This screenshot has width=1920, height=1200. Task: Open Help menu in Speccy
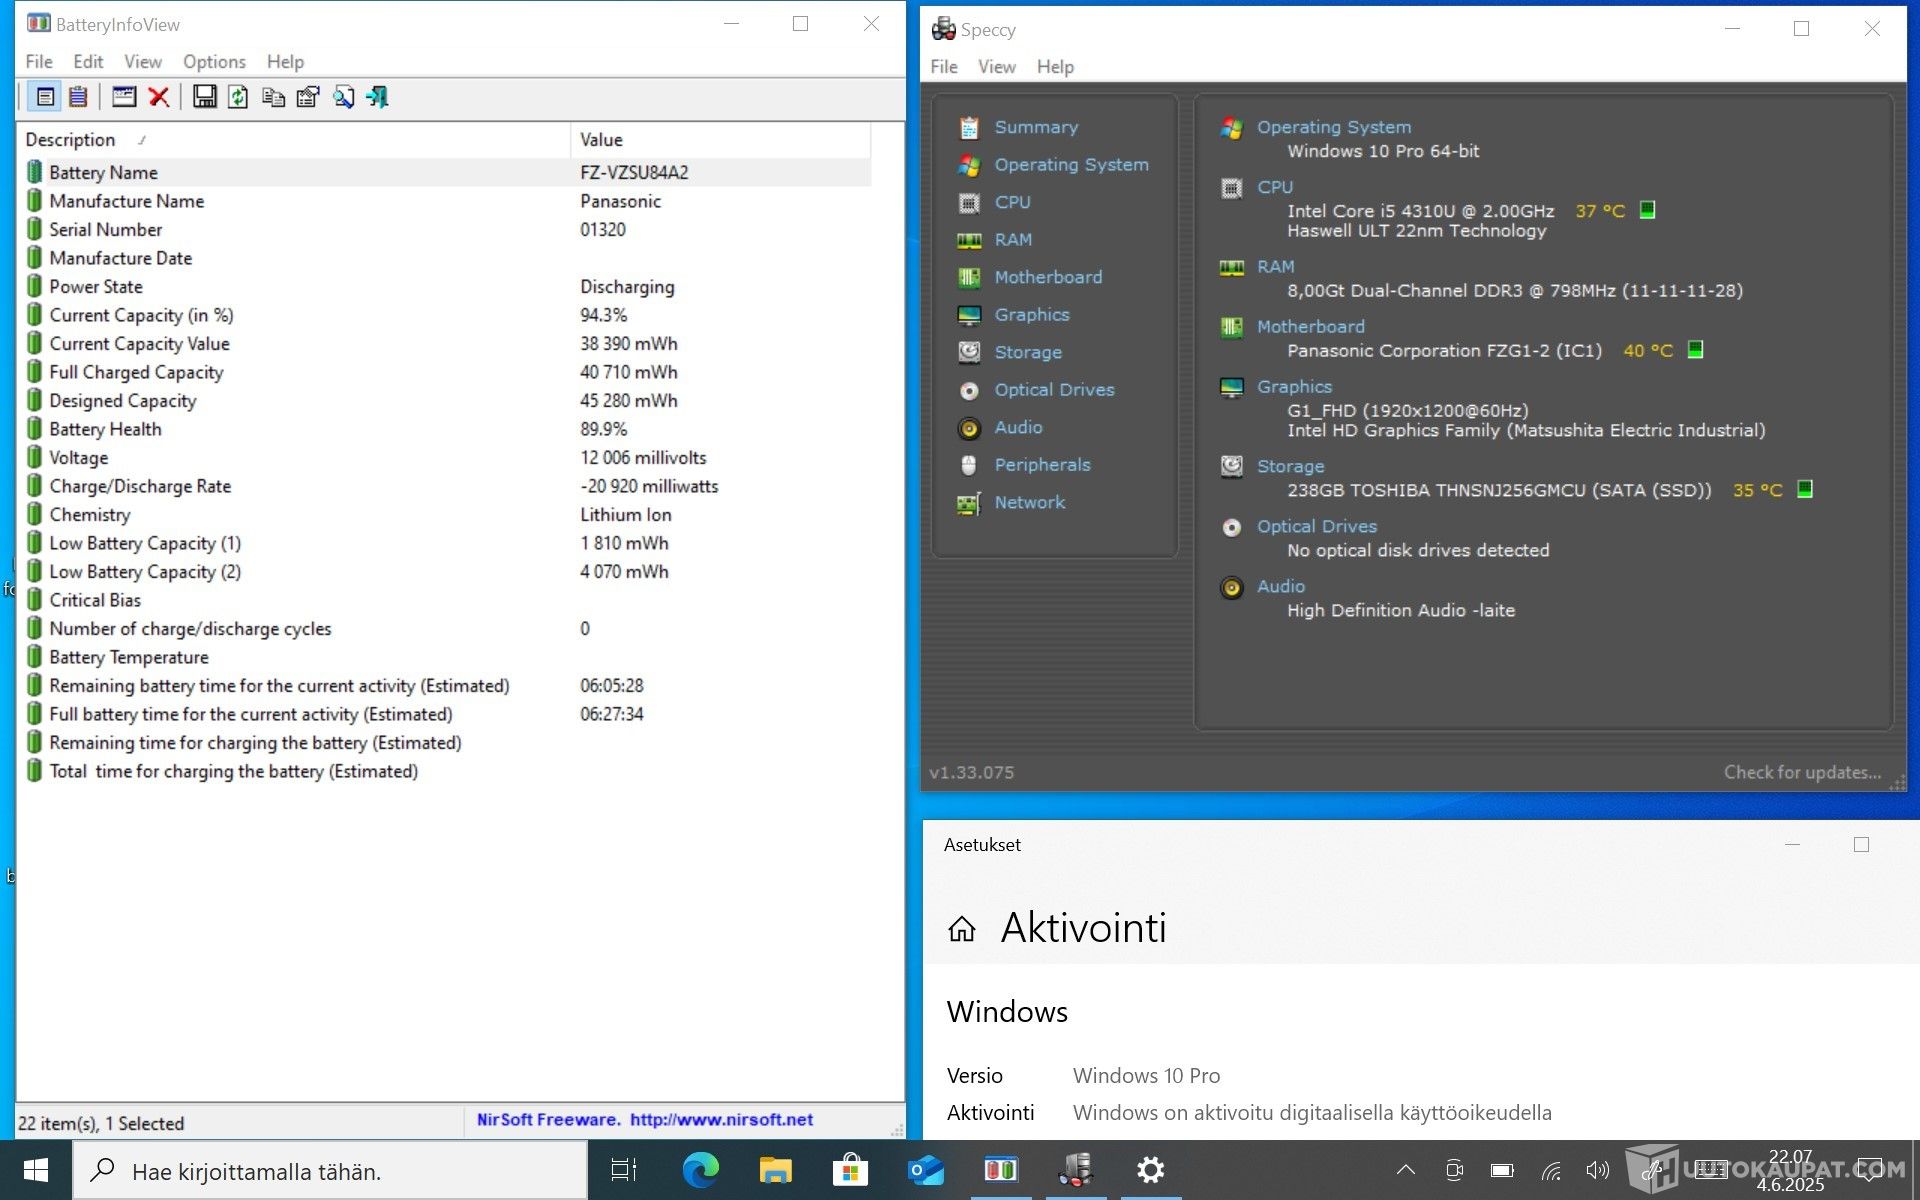pos(1055,67)
